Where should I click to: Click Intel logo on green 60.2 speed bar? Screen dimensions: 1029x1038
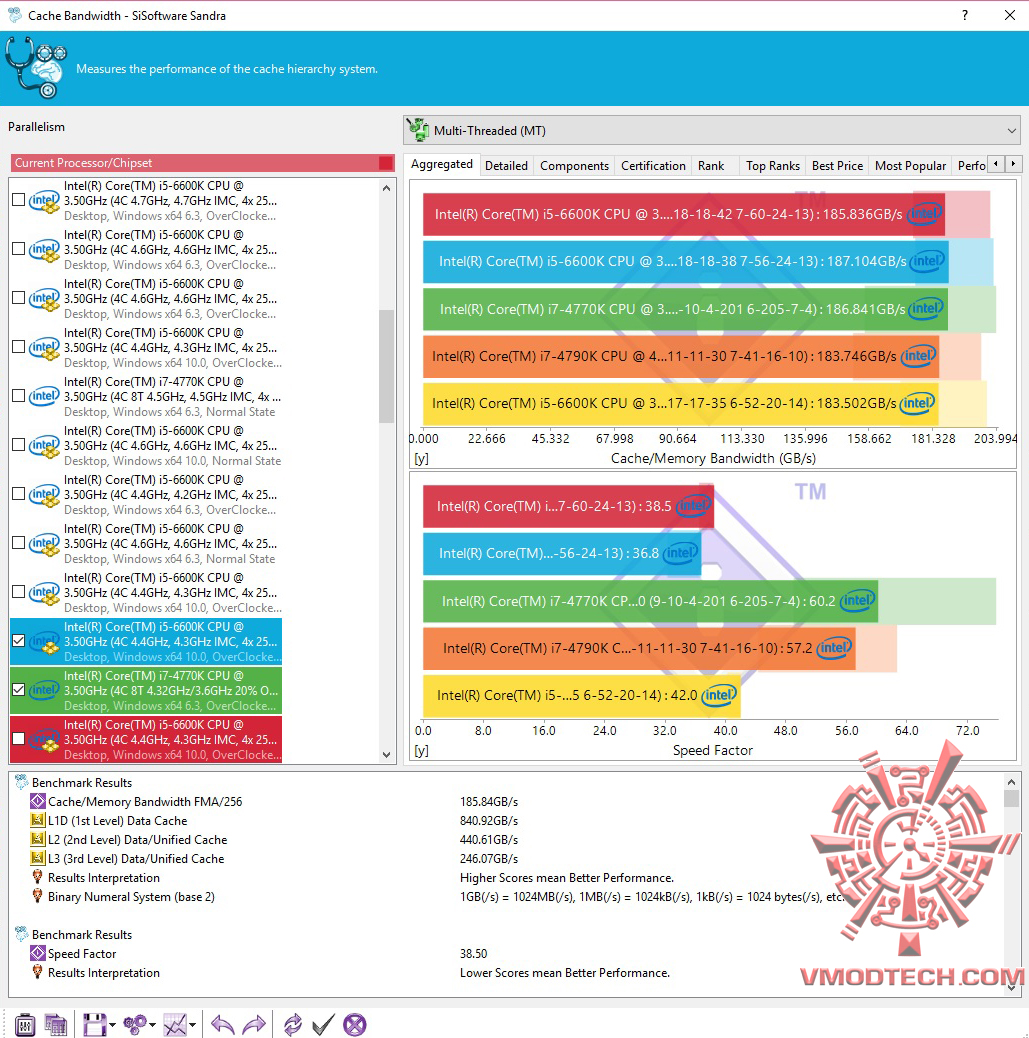click(858, 600)
